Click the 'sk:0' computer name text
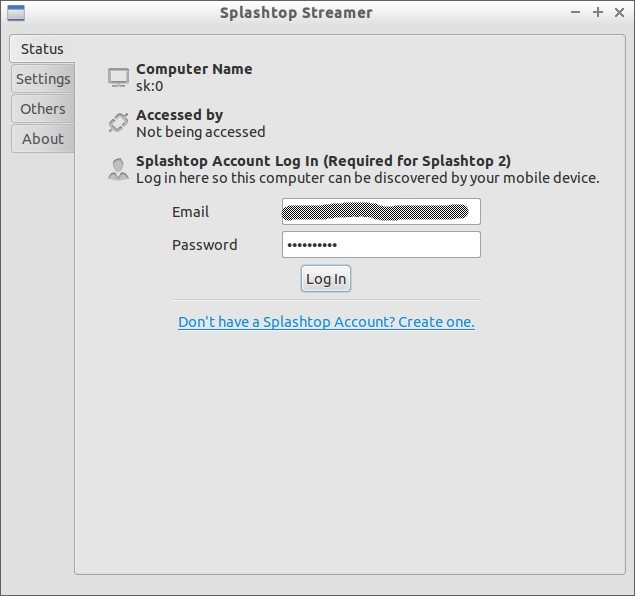This screenshot has height=596, width=635. click(x=149, y=86)
